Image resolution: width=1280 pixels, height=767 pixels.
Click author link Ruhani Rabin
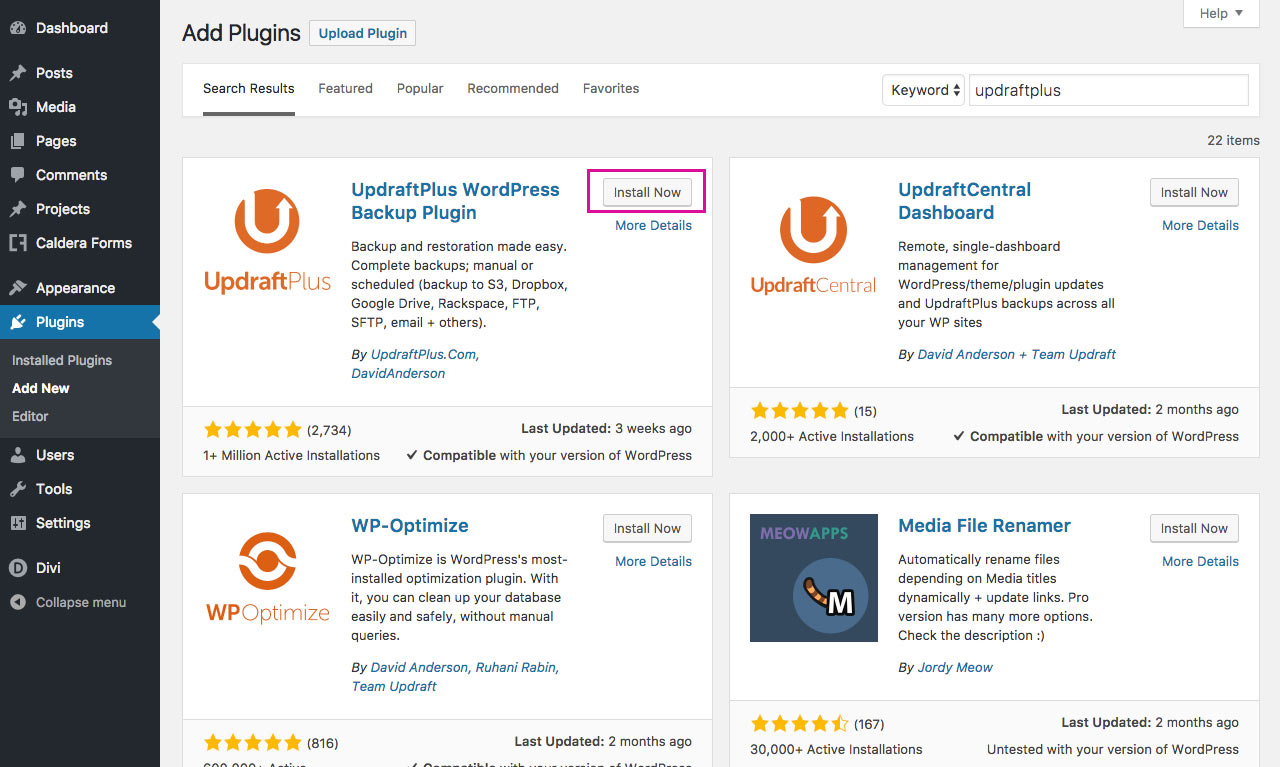517,668
